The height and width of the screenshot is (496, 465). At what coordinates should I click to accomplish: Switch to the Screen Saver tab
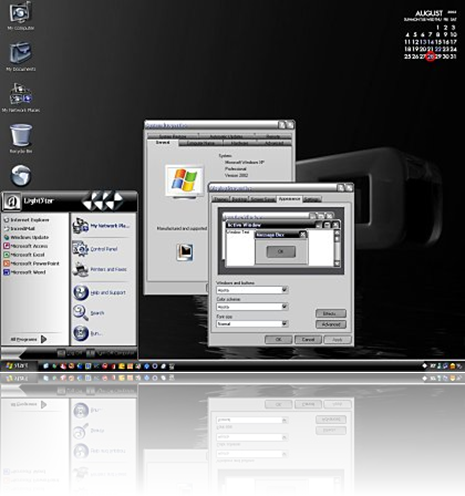click(263, 199)
